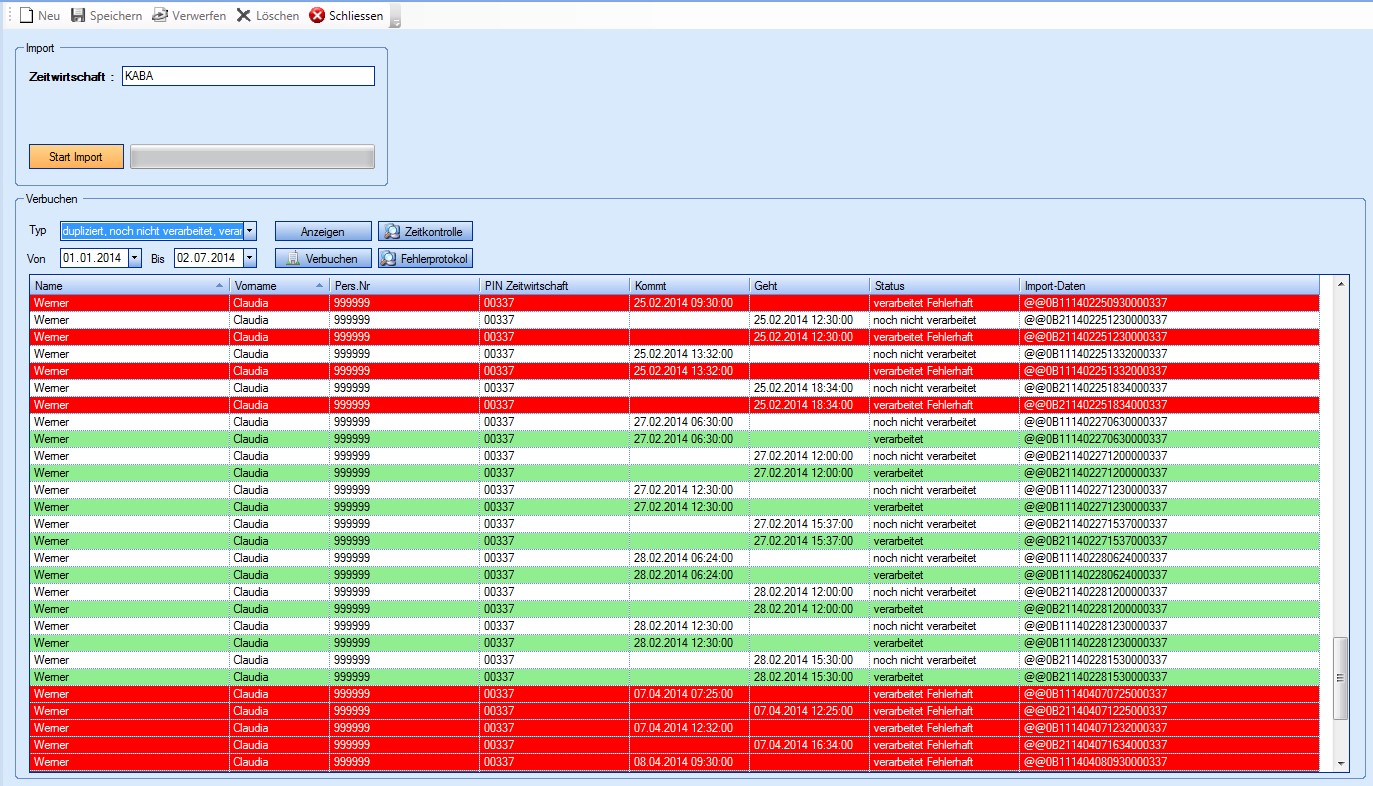Sort by the Geht column header

click(x=809, y=285)
